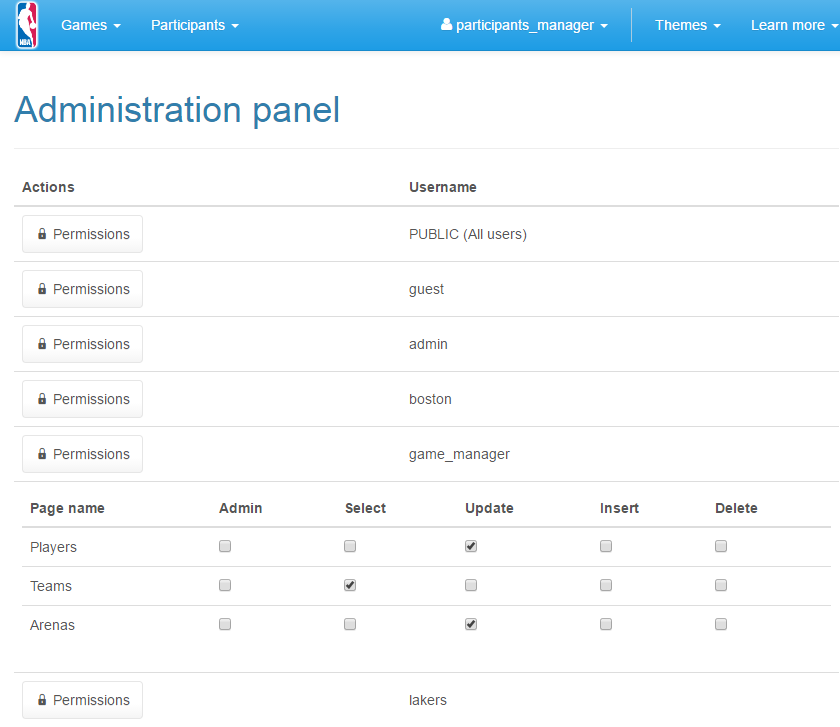Click the lock icon in admin row

click(x=42, y=344)
